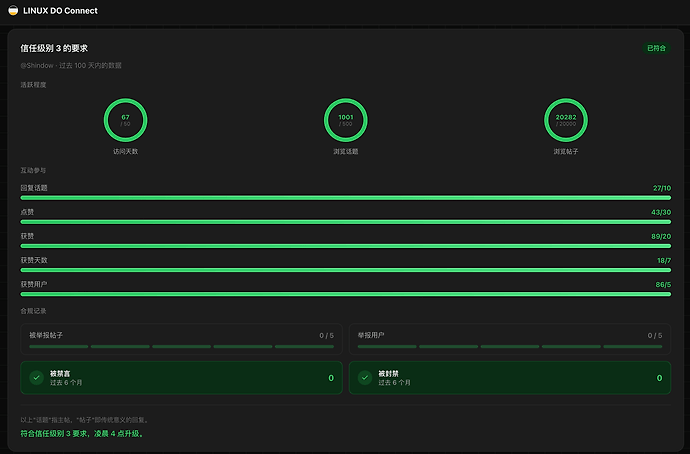Click the 符合信任级别 3 要求 upgrade notice
This screenshot has width=690, height=454.
[82, 434]
